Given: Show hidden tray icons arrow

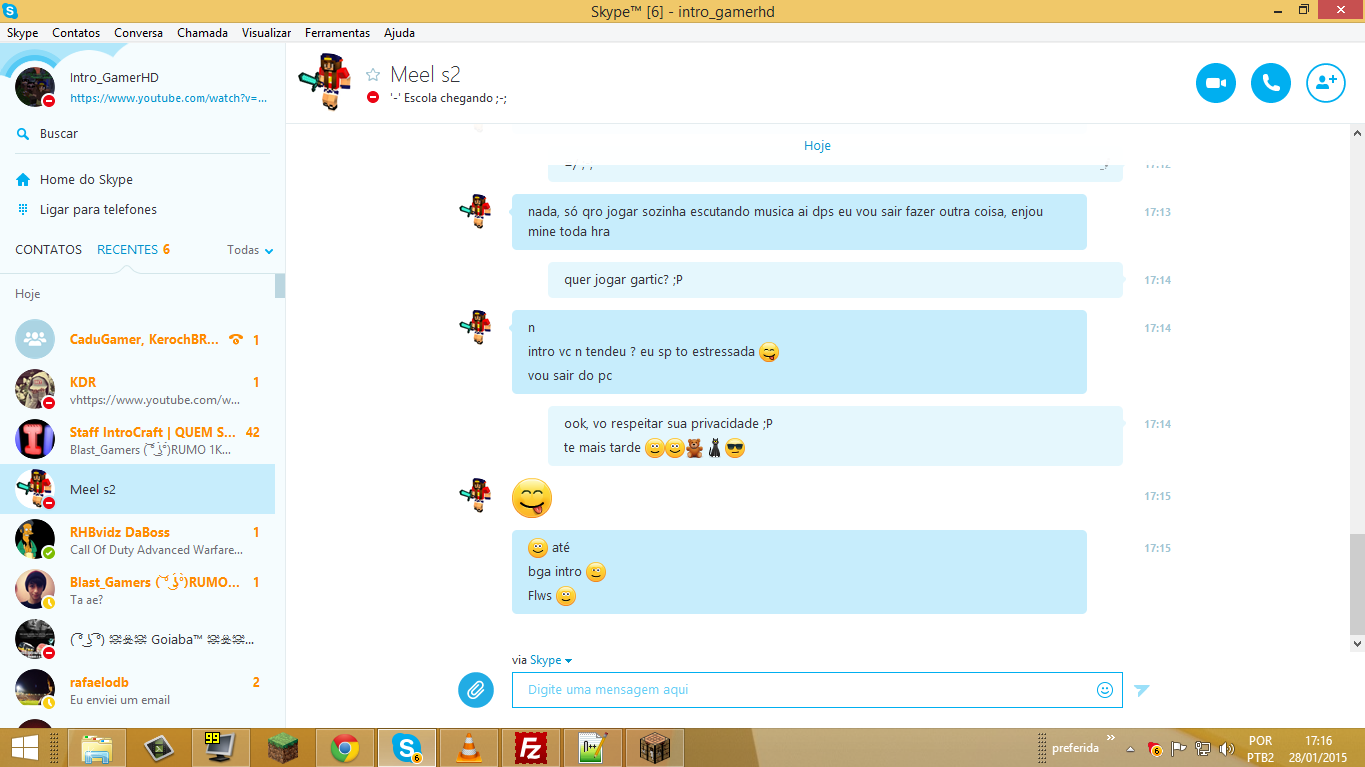Looking at the screenshot, I should point(1130,749).
